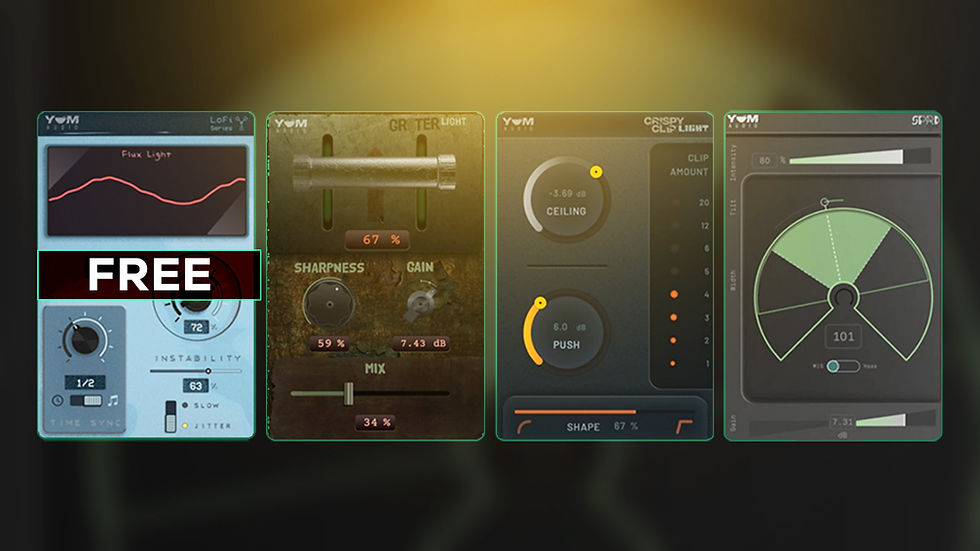
Task: Click the Gain lever knob in Grater
Action: (x=421, y=302)
